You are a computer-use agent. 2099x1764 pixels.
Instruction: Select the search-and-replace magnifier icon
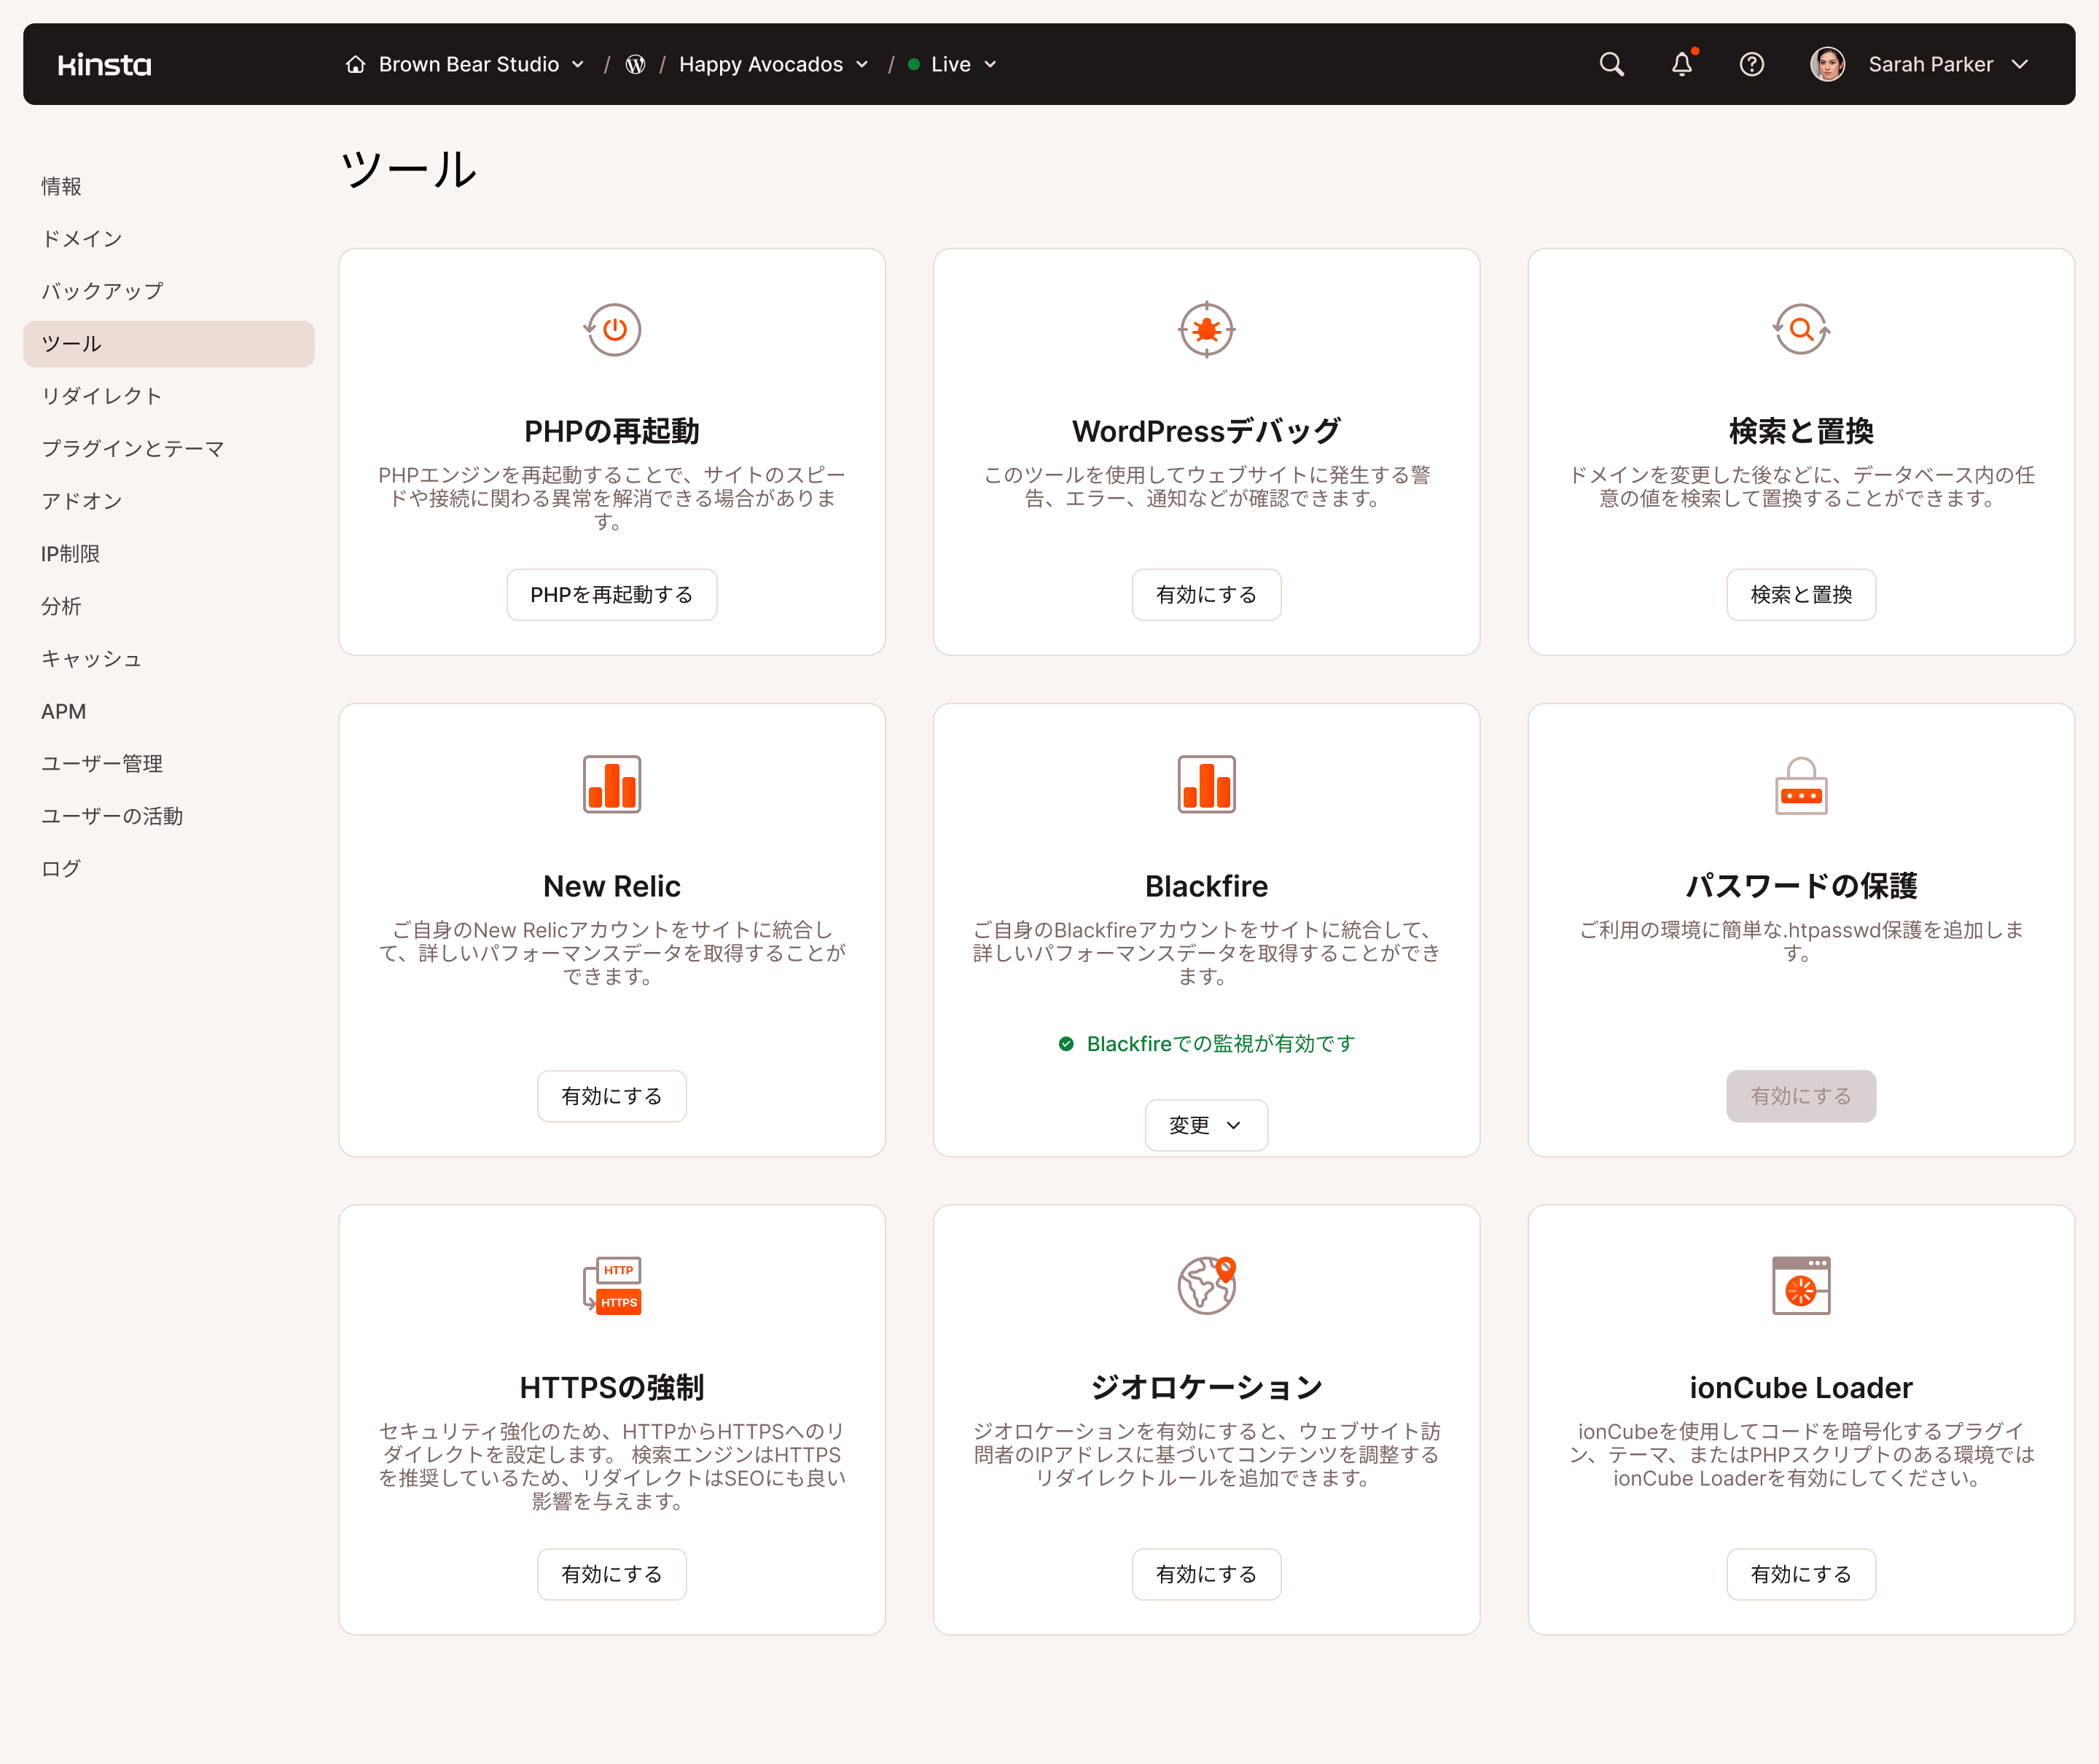pyautogui.click(x=1800, y=330)
